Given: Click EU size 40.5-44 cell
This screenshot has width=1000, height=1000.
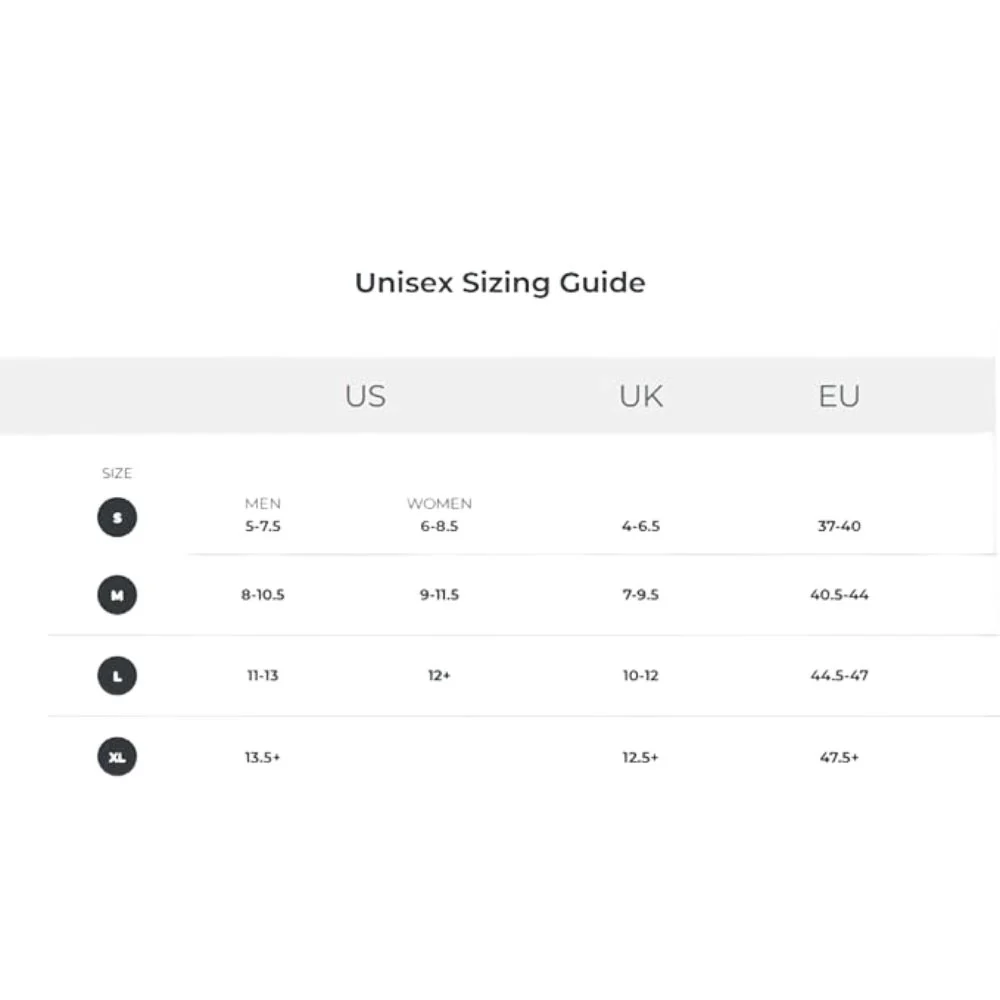Looking at the screenshot, I should click(839, 594).
